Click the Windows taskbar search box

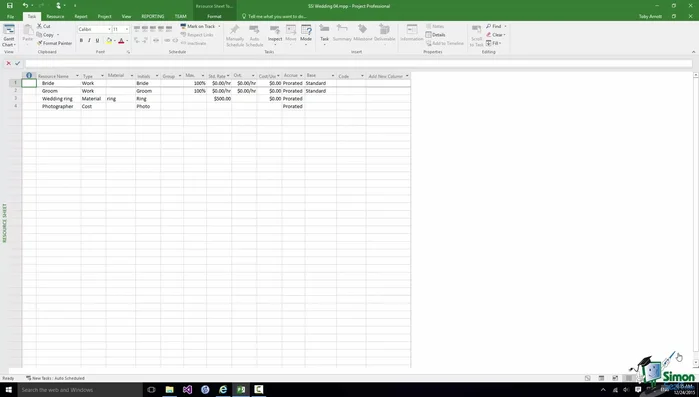click(x=80, y=389)
